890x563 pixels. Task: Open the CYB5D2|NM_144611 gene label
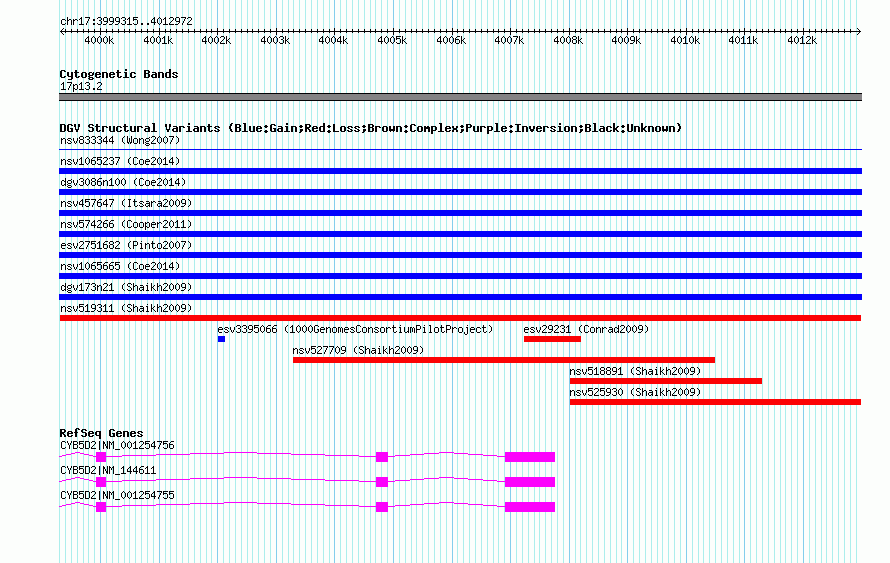[x=108, y=470]
